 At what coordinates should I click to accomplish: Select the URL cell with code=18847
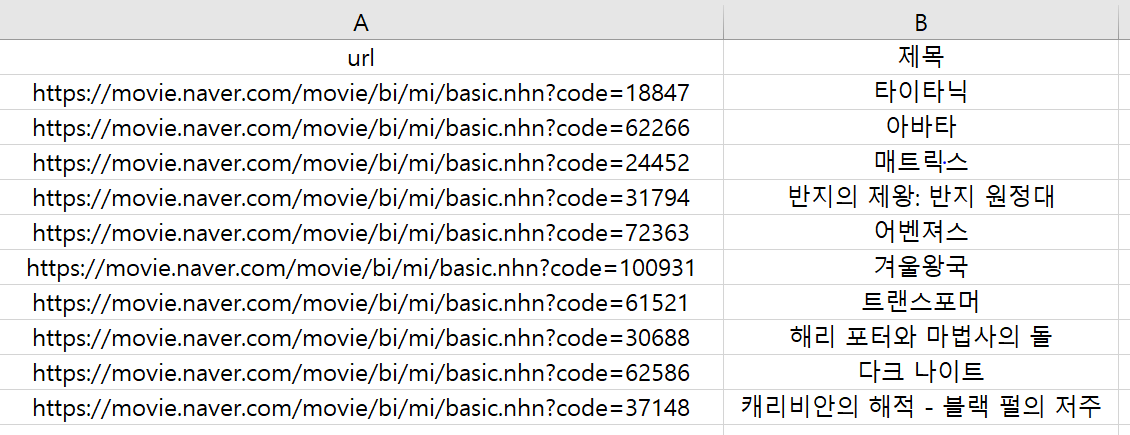[x=361, y=92]
